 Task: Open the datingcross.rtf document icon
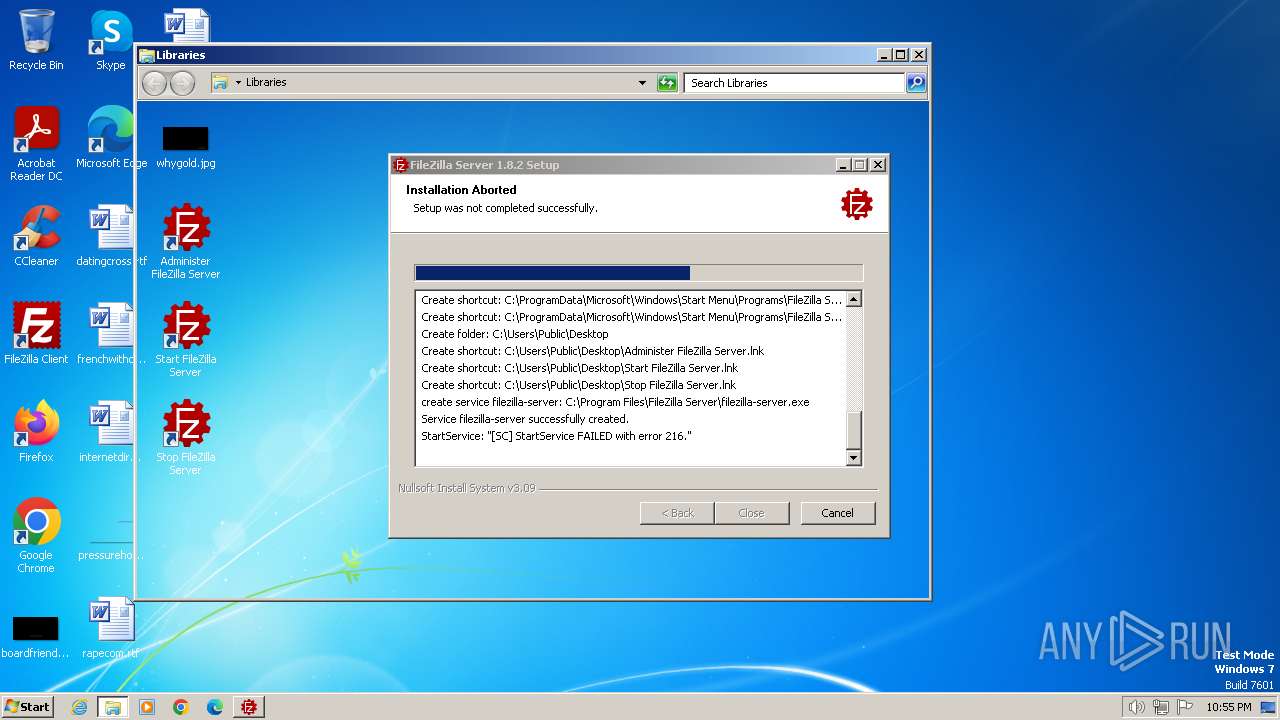[x=111, y=236]
